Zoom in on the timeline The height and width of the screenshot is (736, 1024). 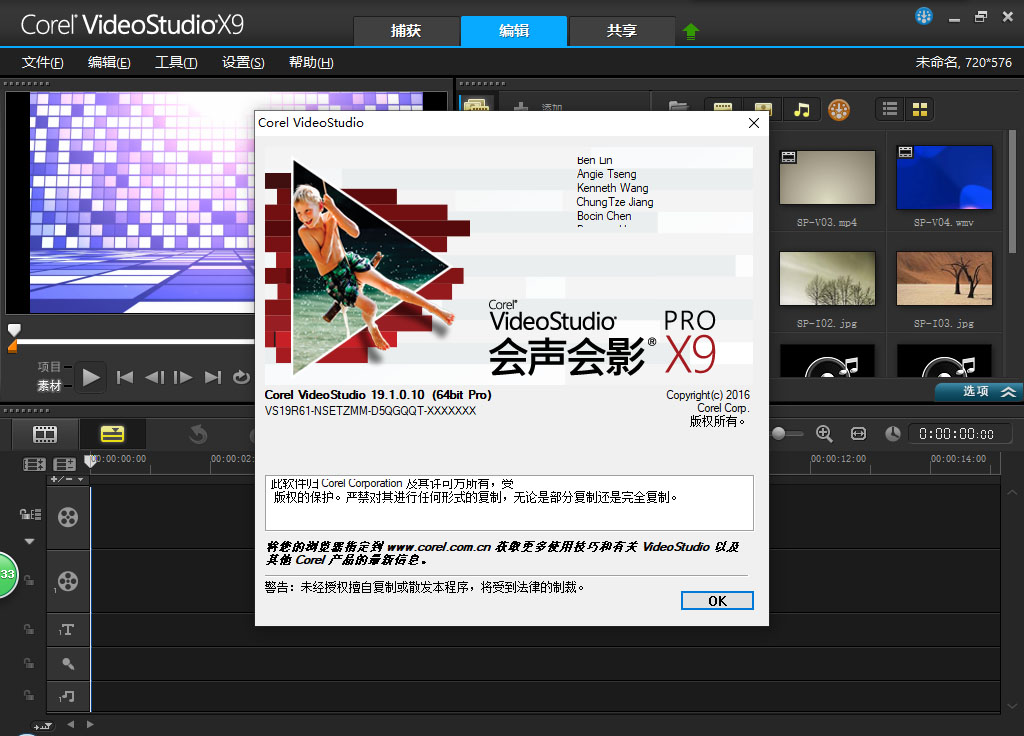[x=824, y=434]
